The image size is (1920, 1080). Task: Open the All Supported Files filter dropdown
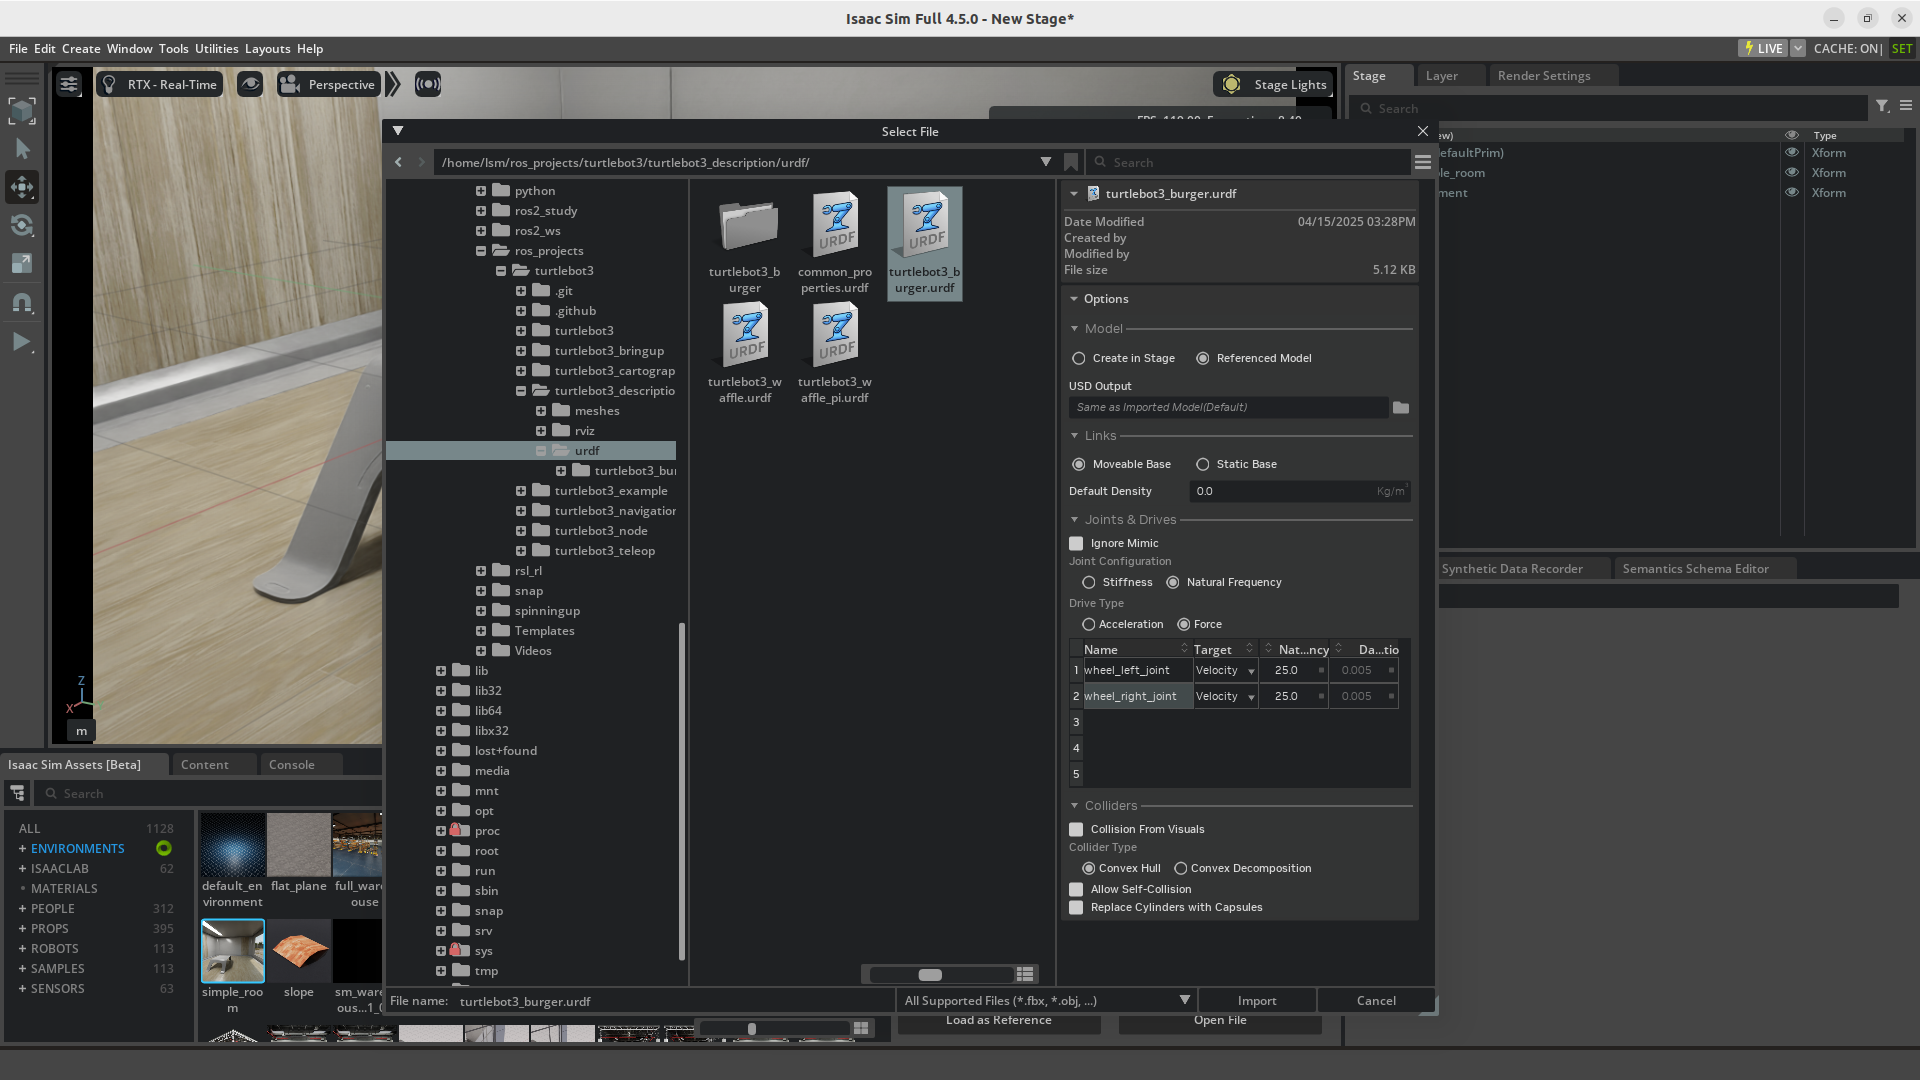click(1046, 1000)
